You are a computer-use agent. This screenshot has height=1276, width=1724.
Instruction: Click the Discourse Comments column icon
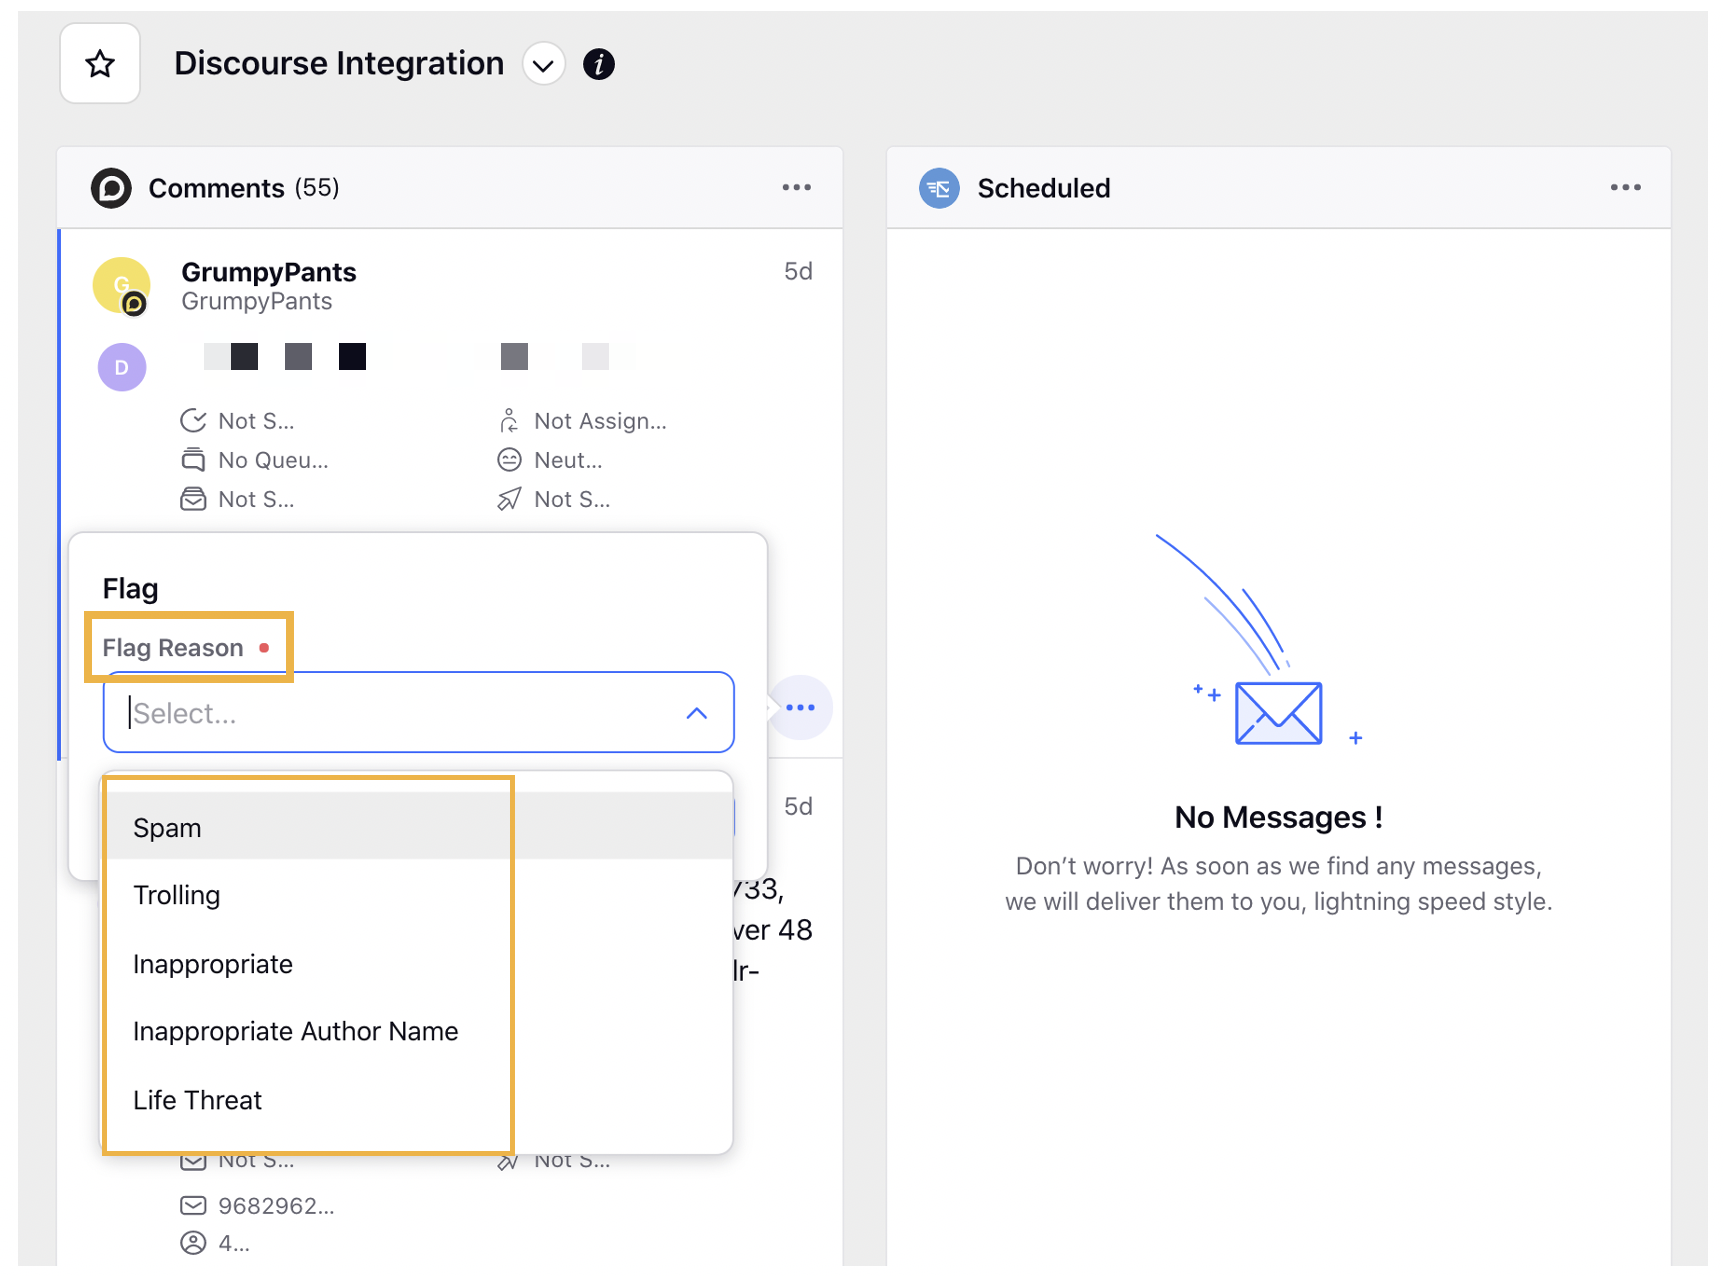pos(111,188)
